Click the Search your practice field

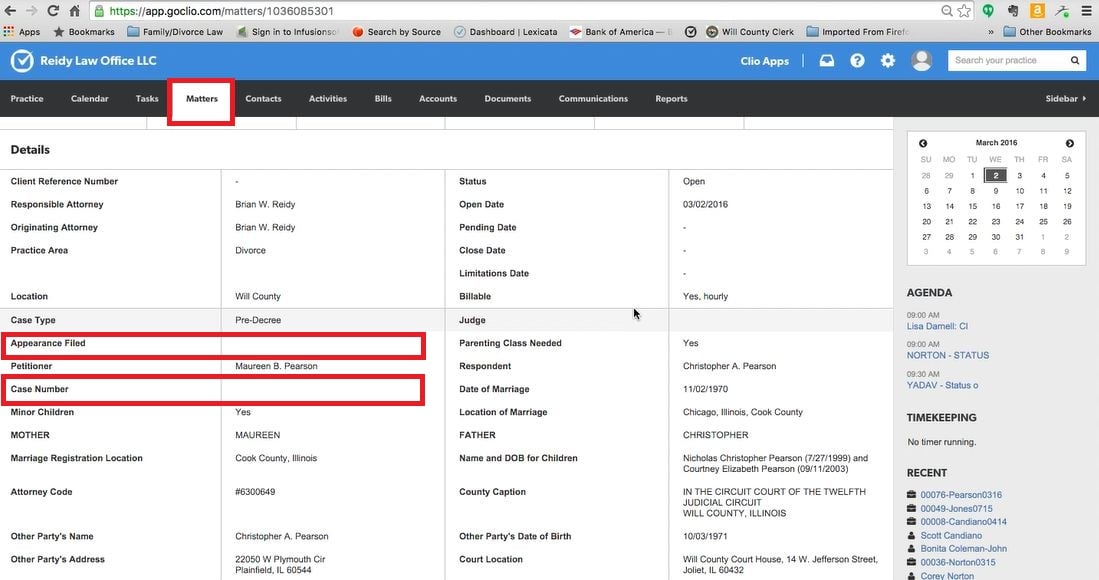pyautogui.click(x=1008, y=61)
